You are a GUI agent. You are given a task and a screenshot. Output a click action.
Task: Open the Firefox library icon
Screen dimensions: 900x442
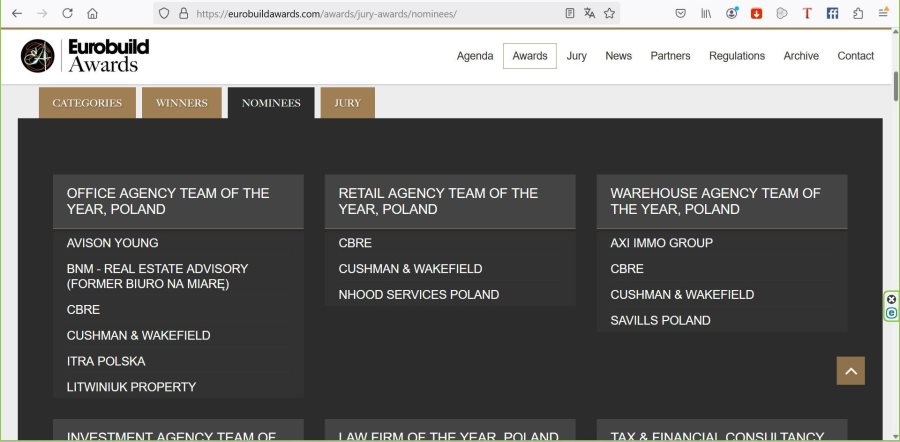coord(707,14)
